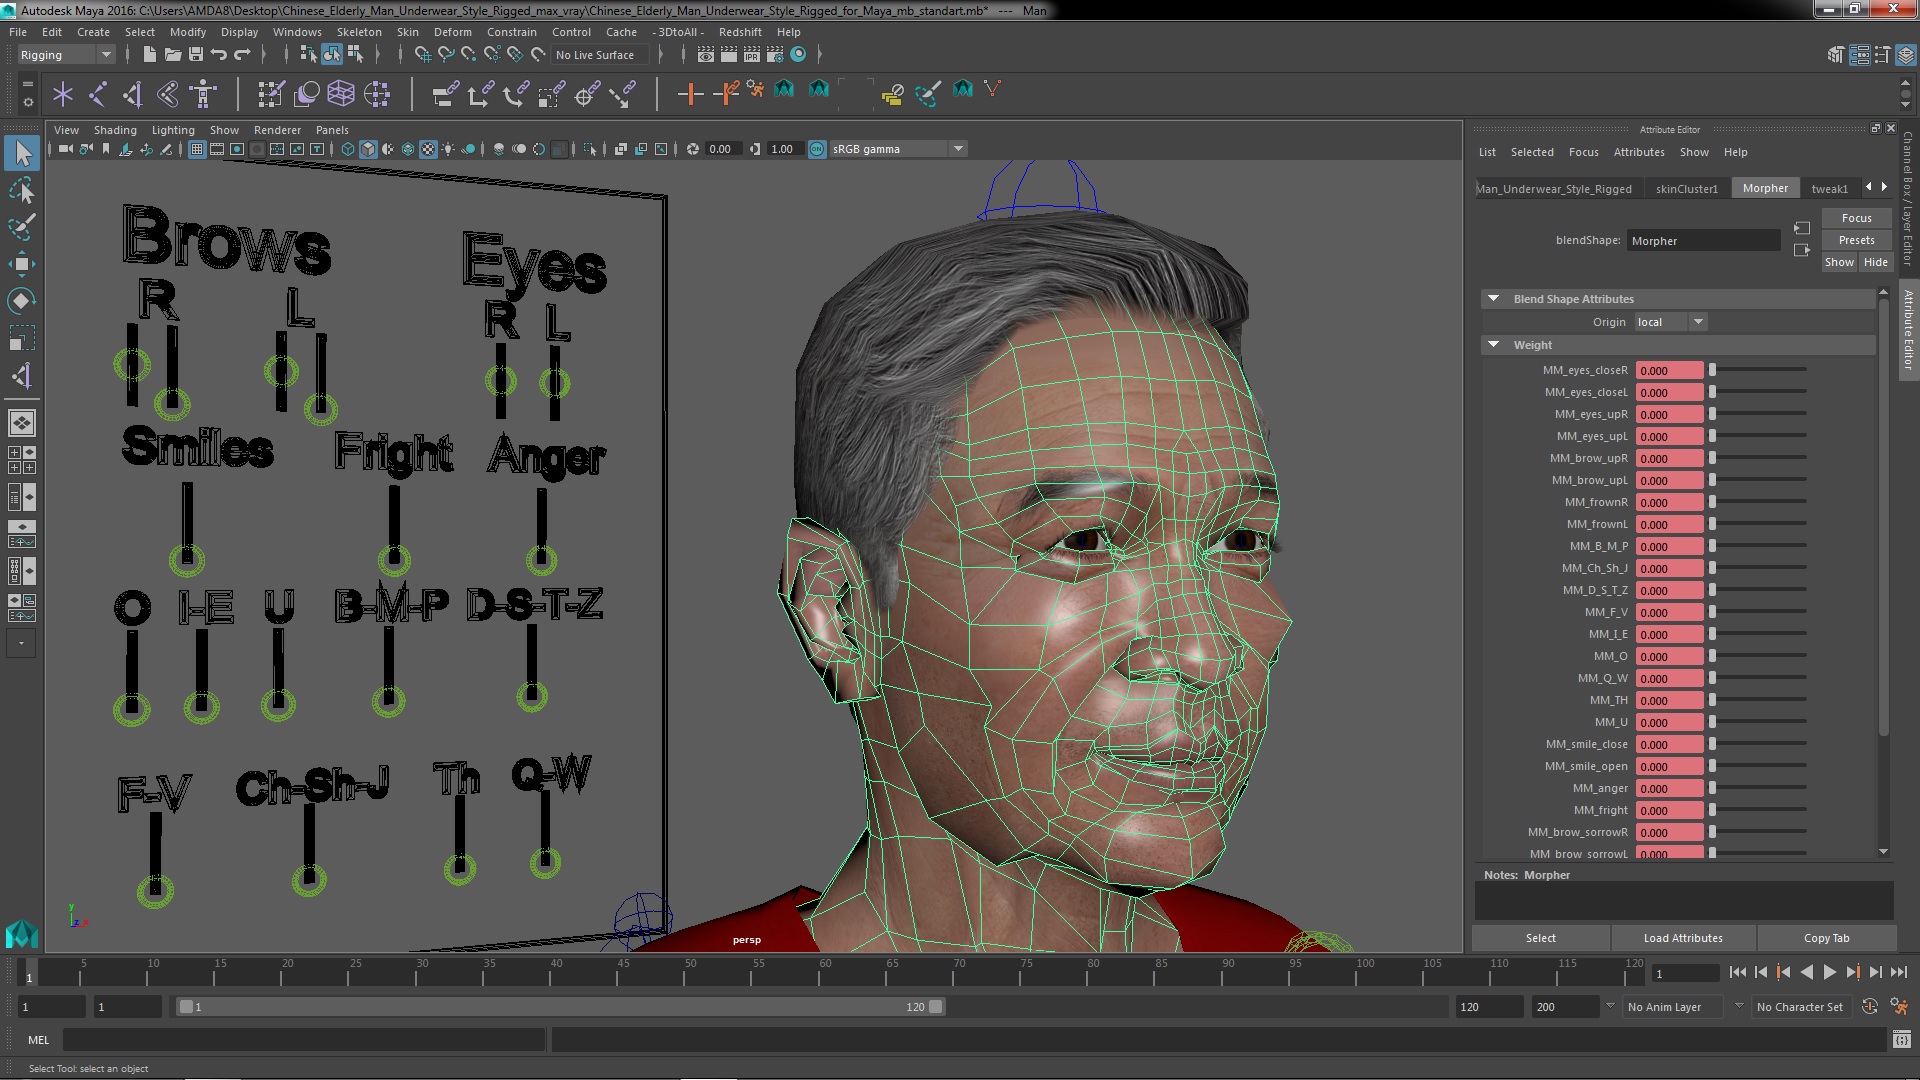Click the Create Cluster shelf icon
The height and width of the screenshot is (1080, 1920).
[377, 94]
